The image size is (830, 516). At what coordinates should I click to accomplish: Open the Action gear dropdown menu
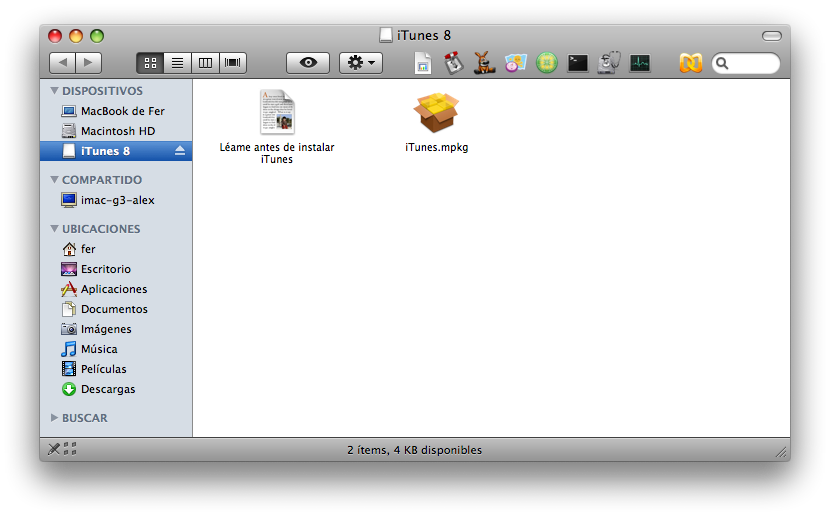(361, 63)
